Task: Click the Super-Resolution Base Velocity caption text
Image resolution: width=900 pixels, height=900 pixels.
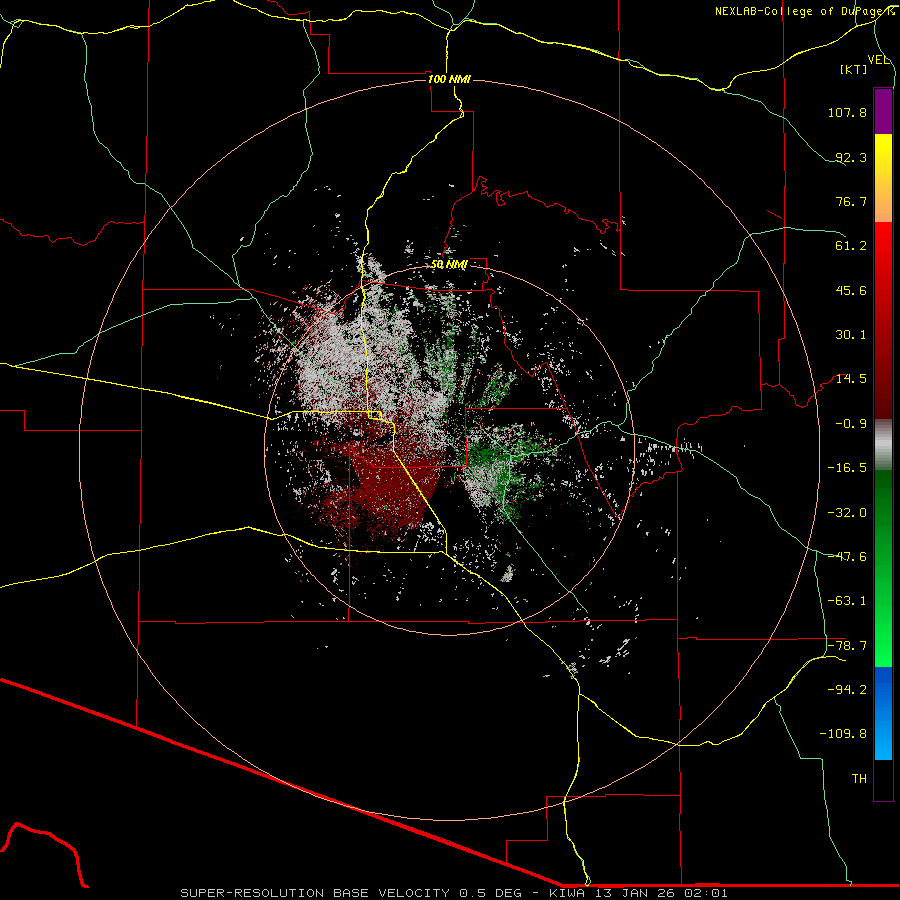Action: [453, 893]
